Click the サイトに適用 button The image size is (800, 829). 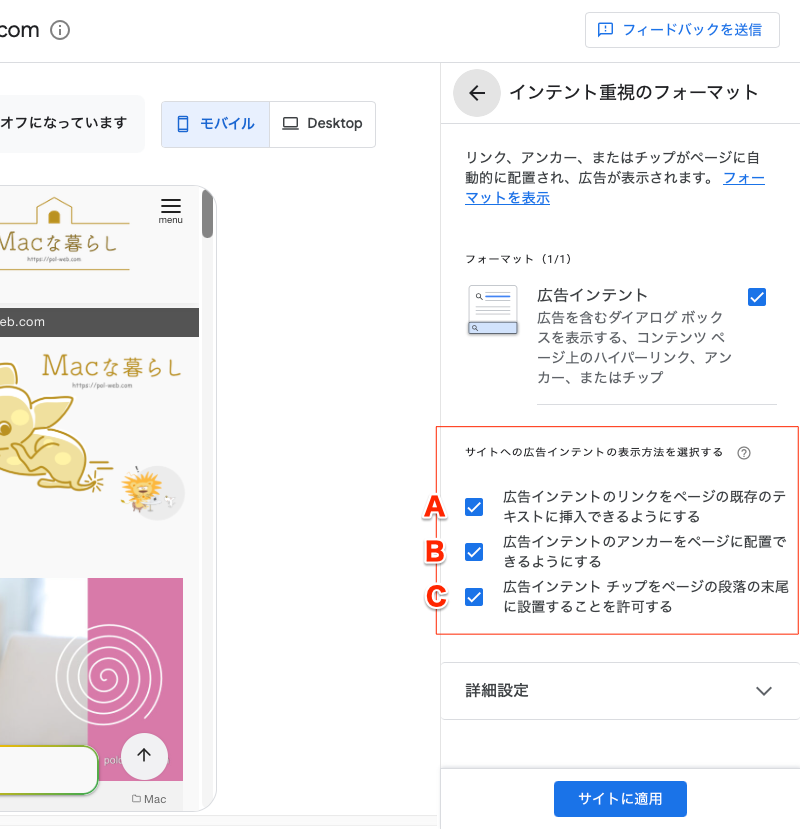coord(620,799)
